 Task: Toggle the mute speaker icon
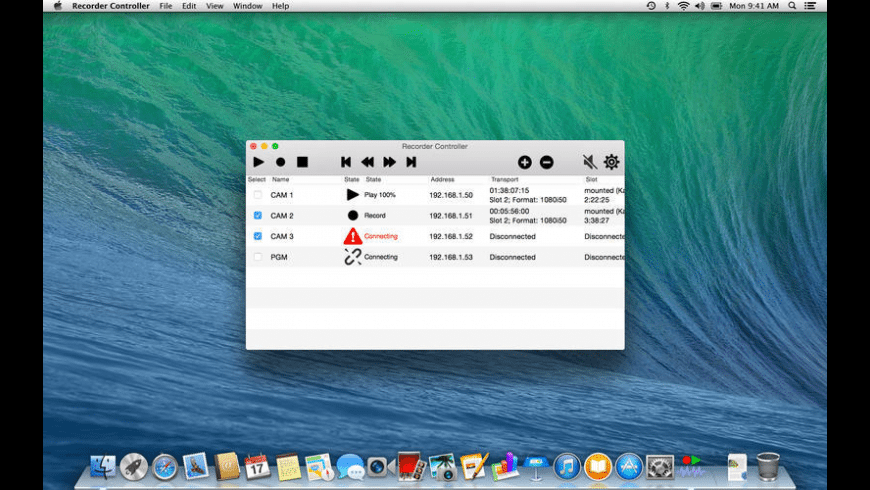click(589, 162)
